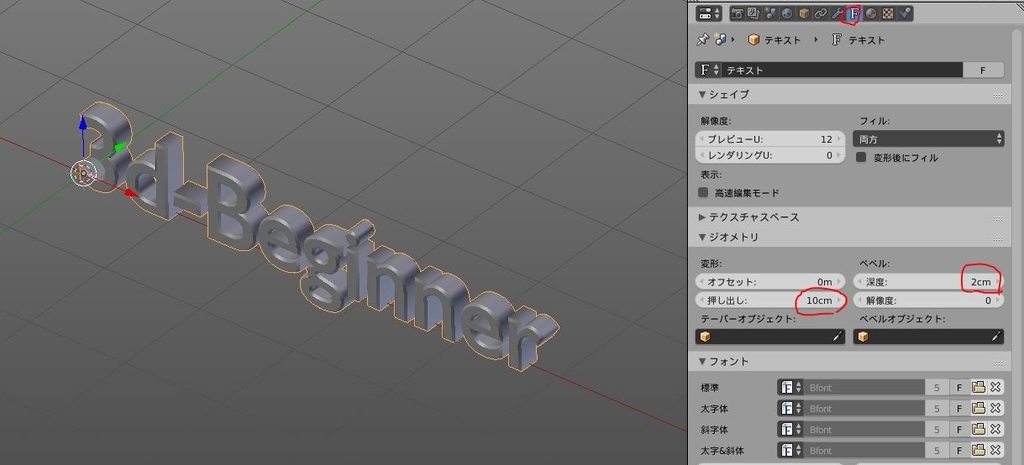The width and height of the screenshot is (1024, 465).
Task: Toggle the fake user F in 太字&斜体 row
Action: pyautogui.click(x=959, y=451)
